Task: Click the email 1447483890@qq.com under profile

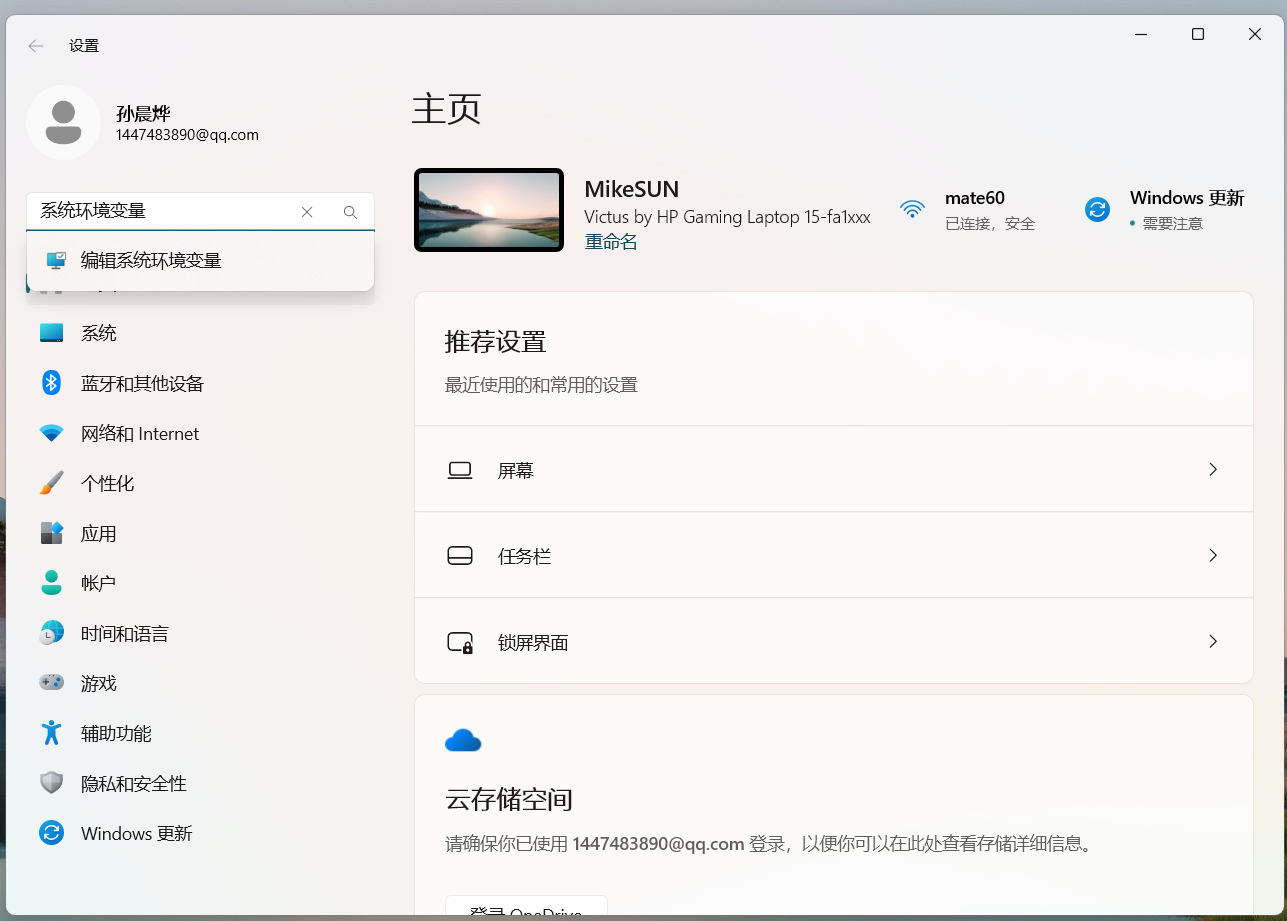Action: pos(187,135)
